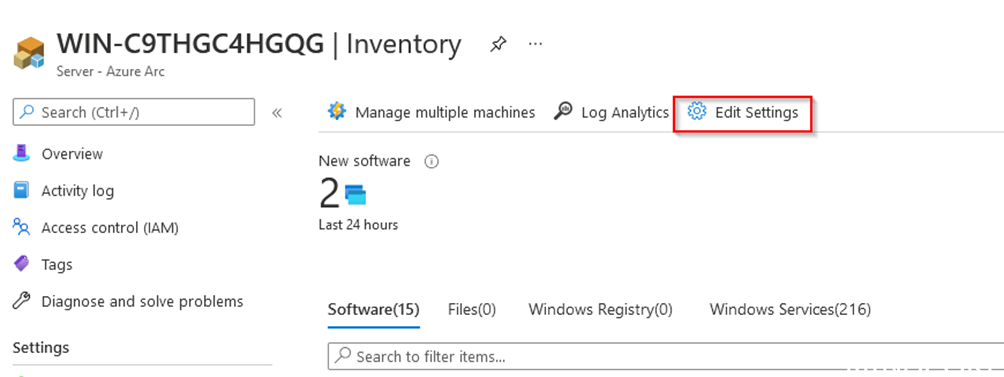The image size is (1004, 377).
Task: Click the Settings section heading
Action: (41, 348)
